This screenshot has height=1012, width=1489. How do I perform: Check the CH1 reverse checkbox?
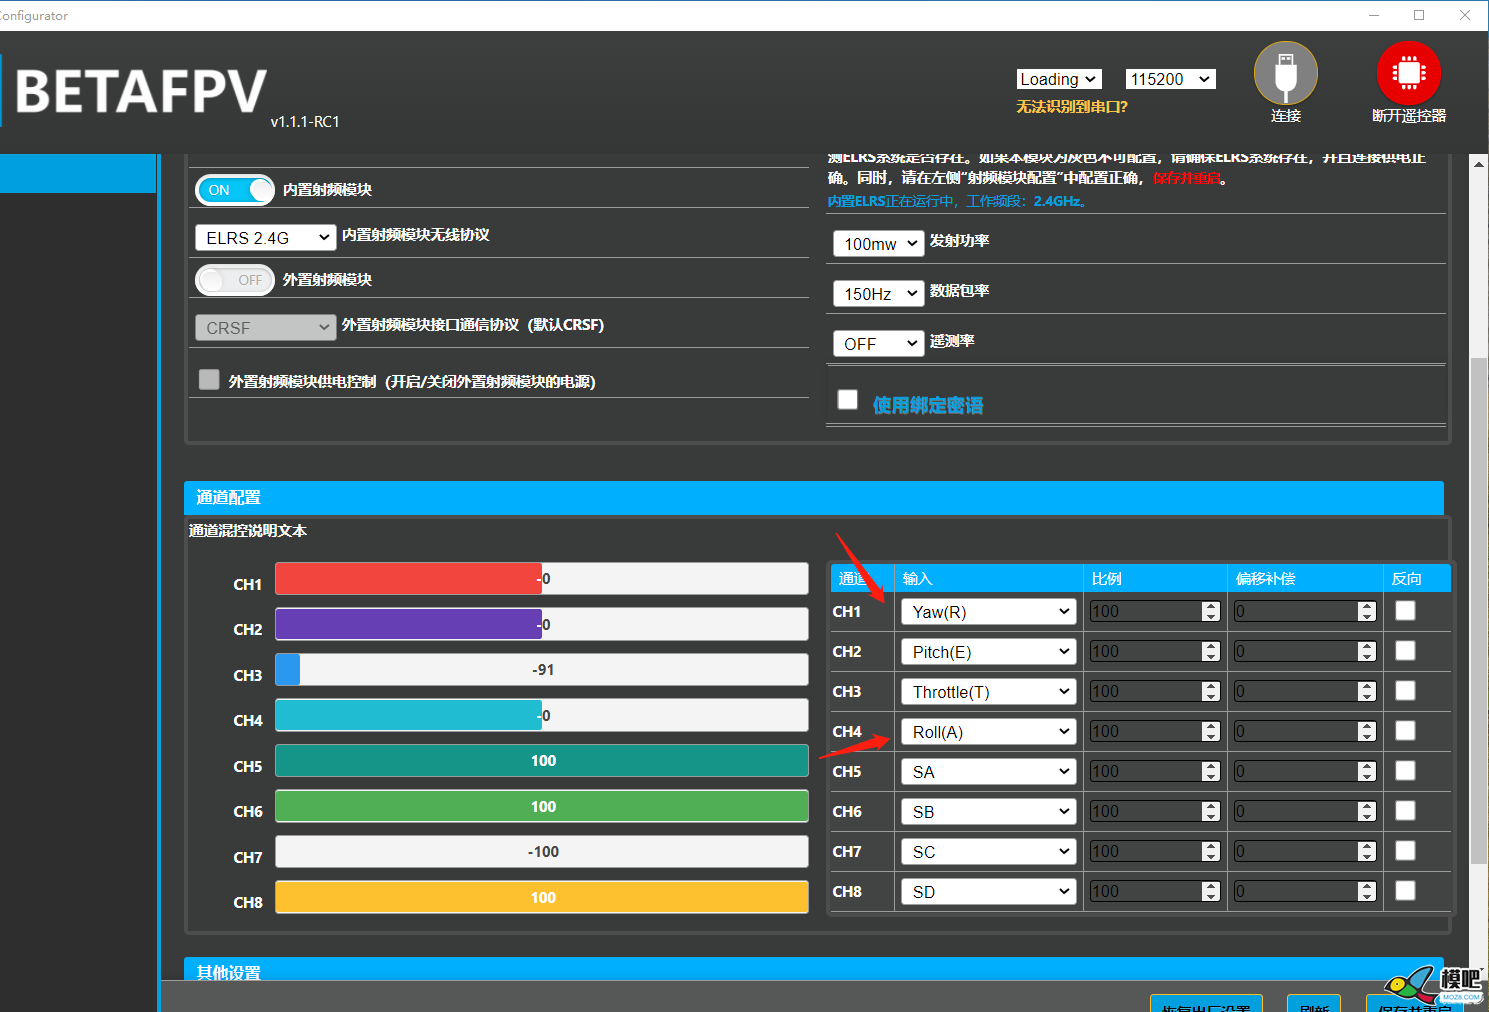(x=1405, y=610)
